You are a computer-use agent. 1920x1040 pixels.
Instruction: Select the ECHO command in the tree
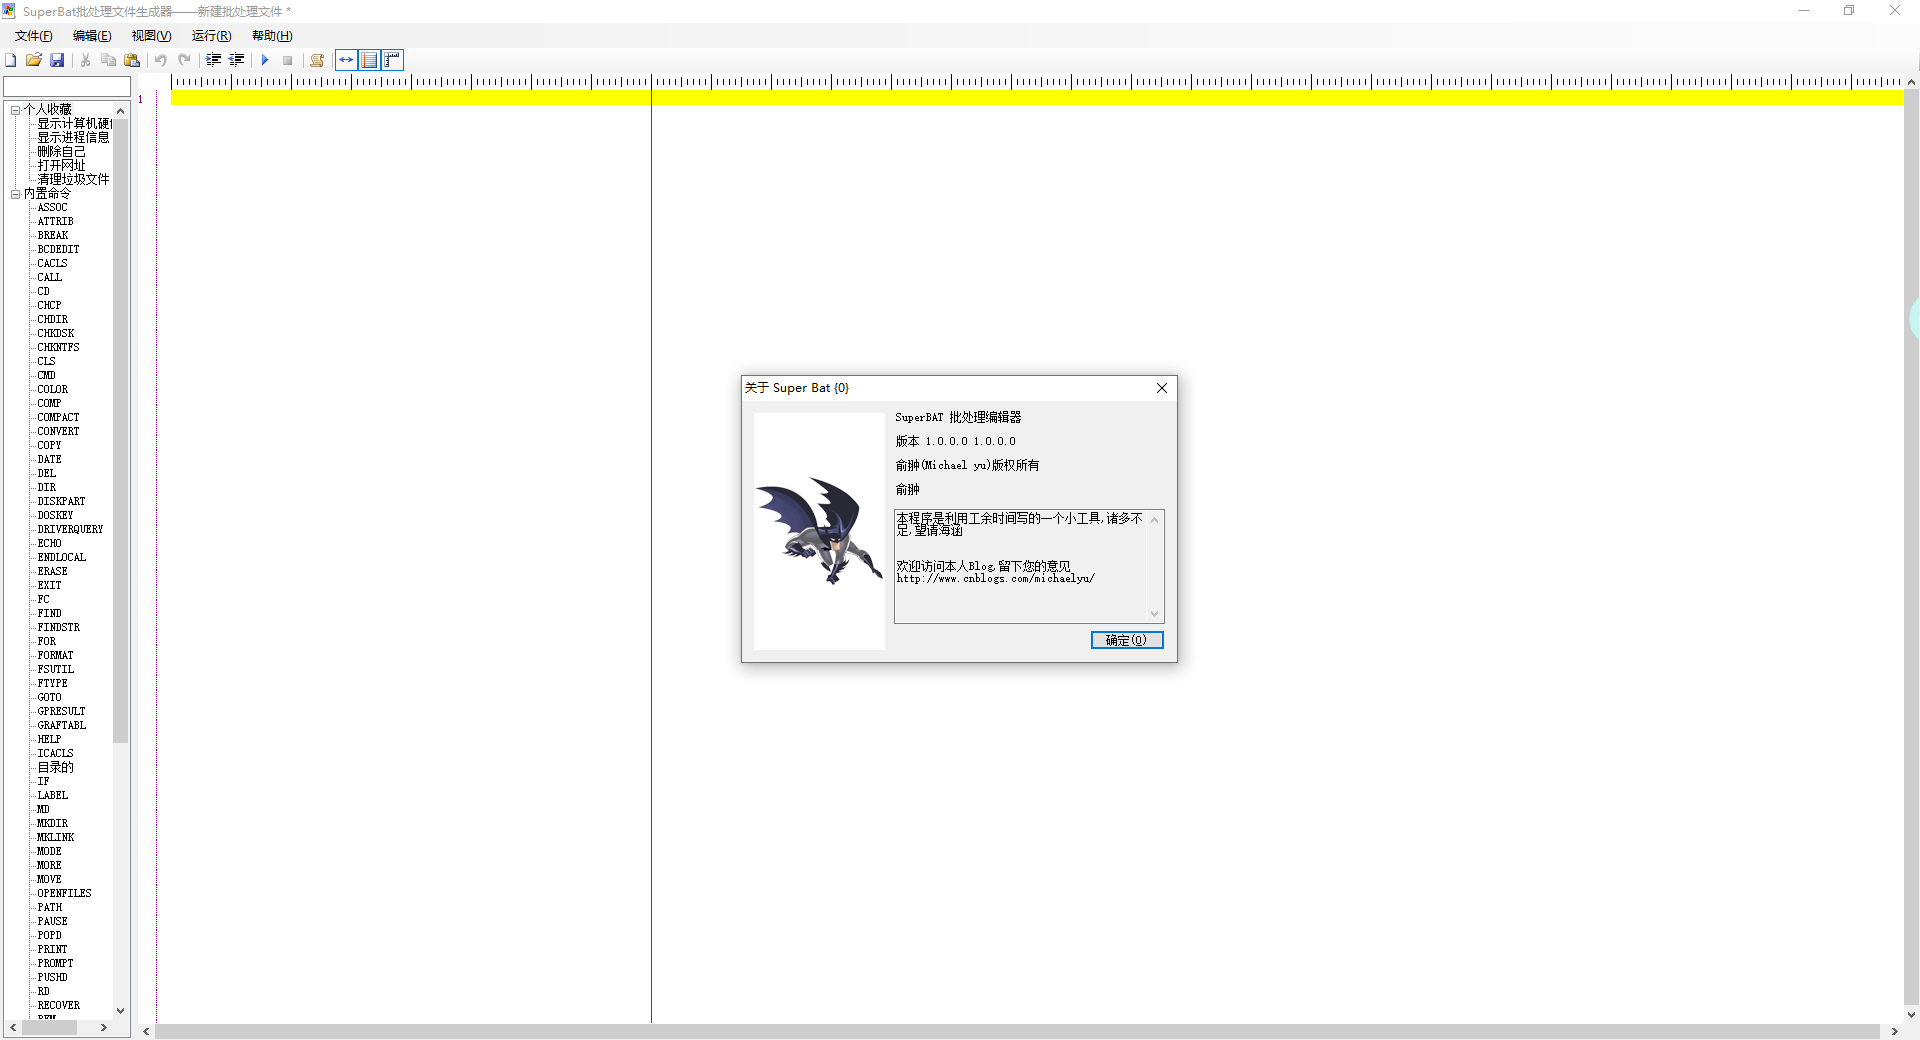point(49,544)
